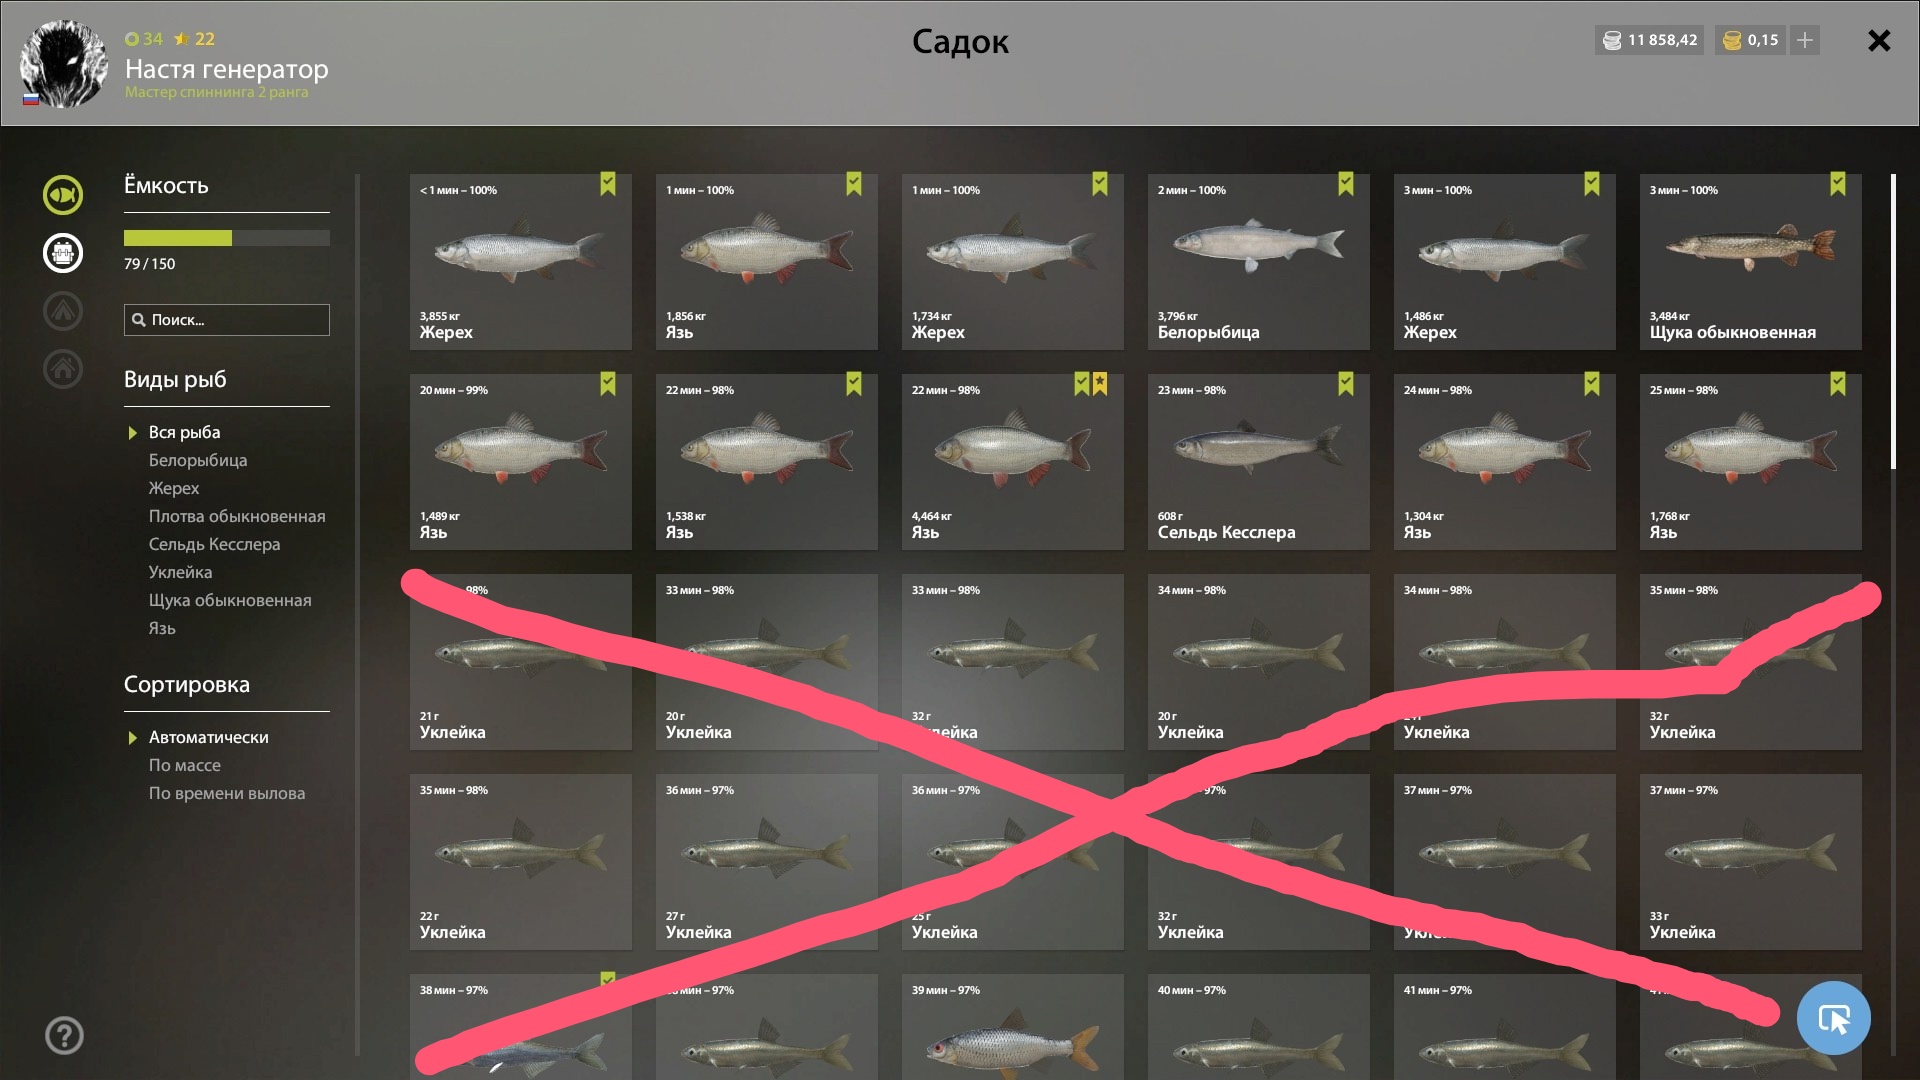Toggle bookmark flag on 3,855 кг Жерех
The height and width of the screenshot is (1080, 1920).
608,184
